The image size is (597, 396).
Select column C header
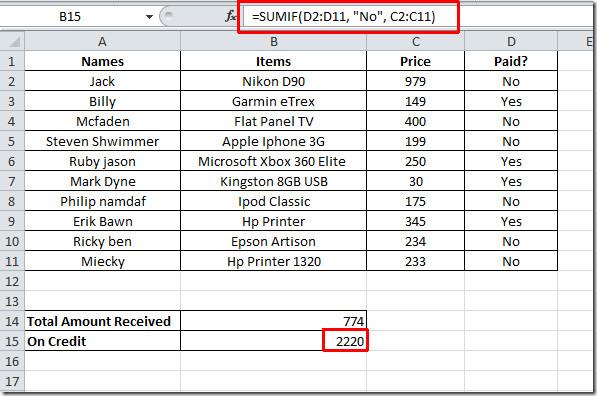[415, 42]
